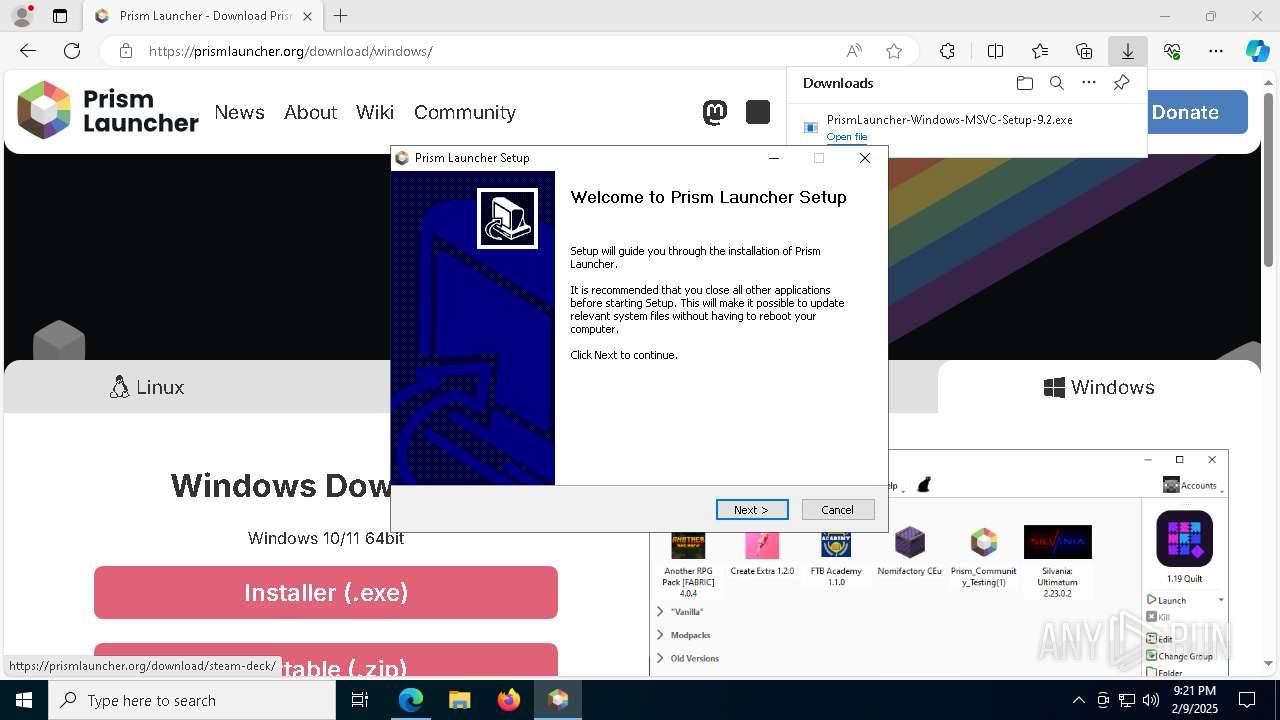The width and height of the screenshot is (1280, 720).
Task: Select the Nomifactory CEu instance
Action: (x=909, y=552)
